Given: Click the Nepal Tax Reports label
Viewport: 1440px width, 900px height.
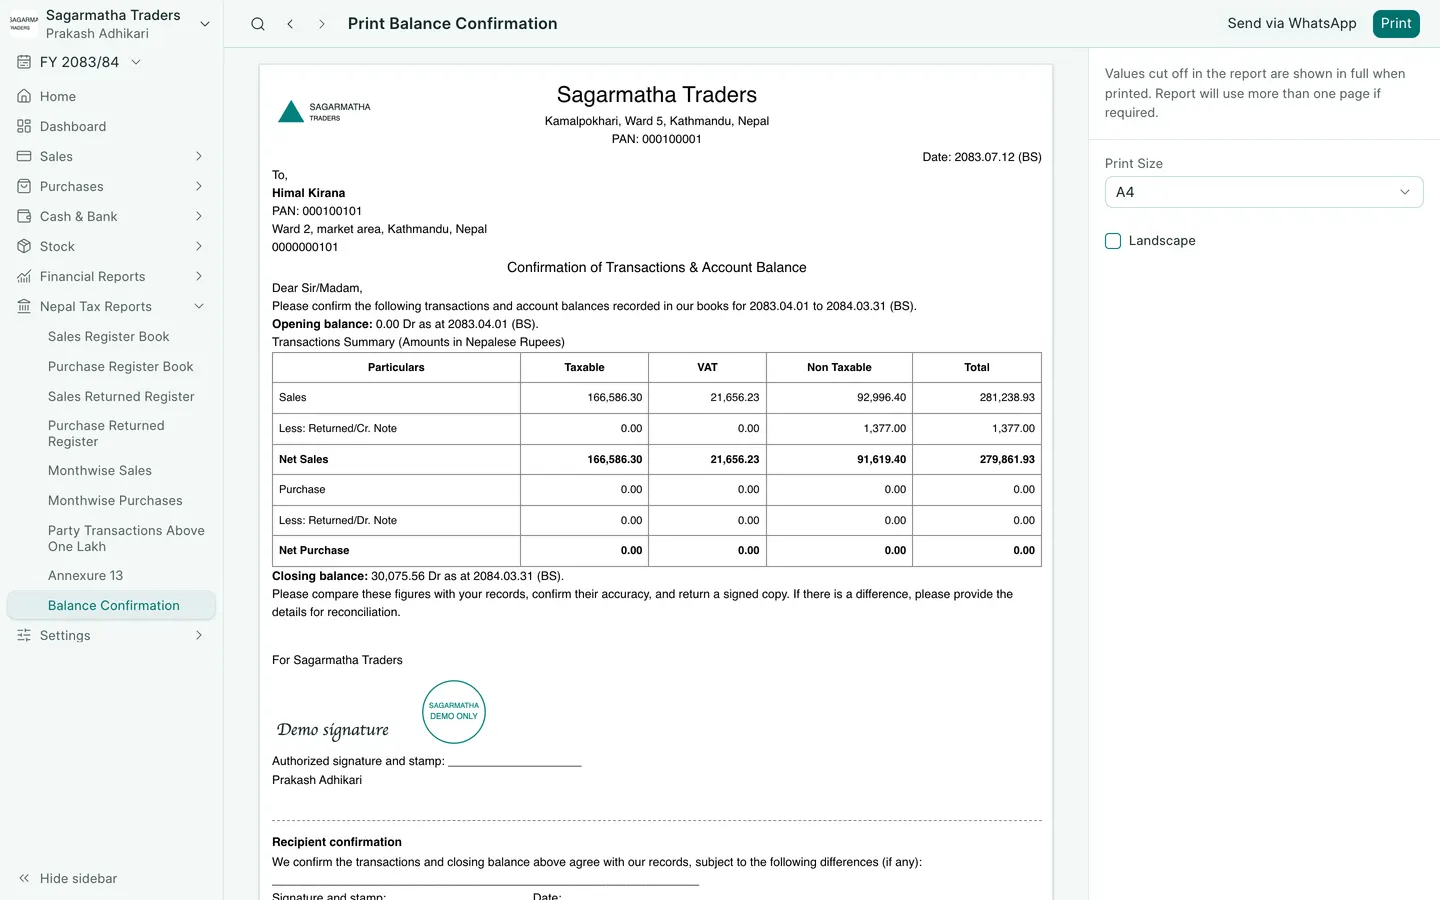Looking at the screenshot, I should click(96, 306).
